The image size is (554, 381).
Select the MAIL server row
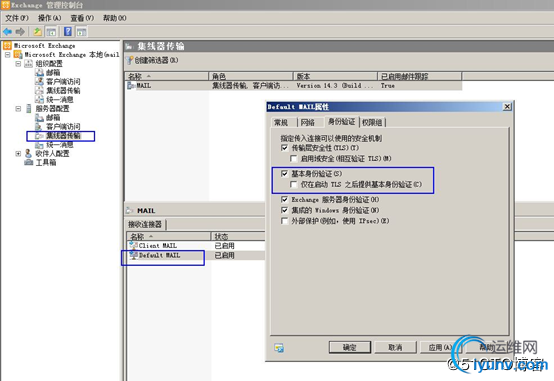pos(294,86)
